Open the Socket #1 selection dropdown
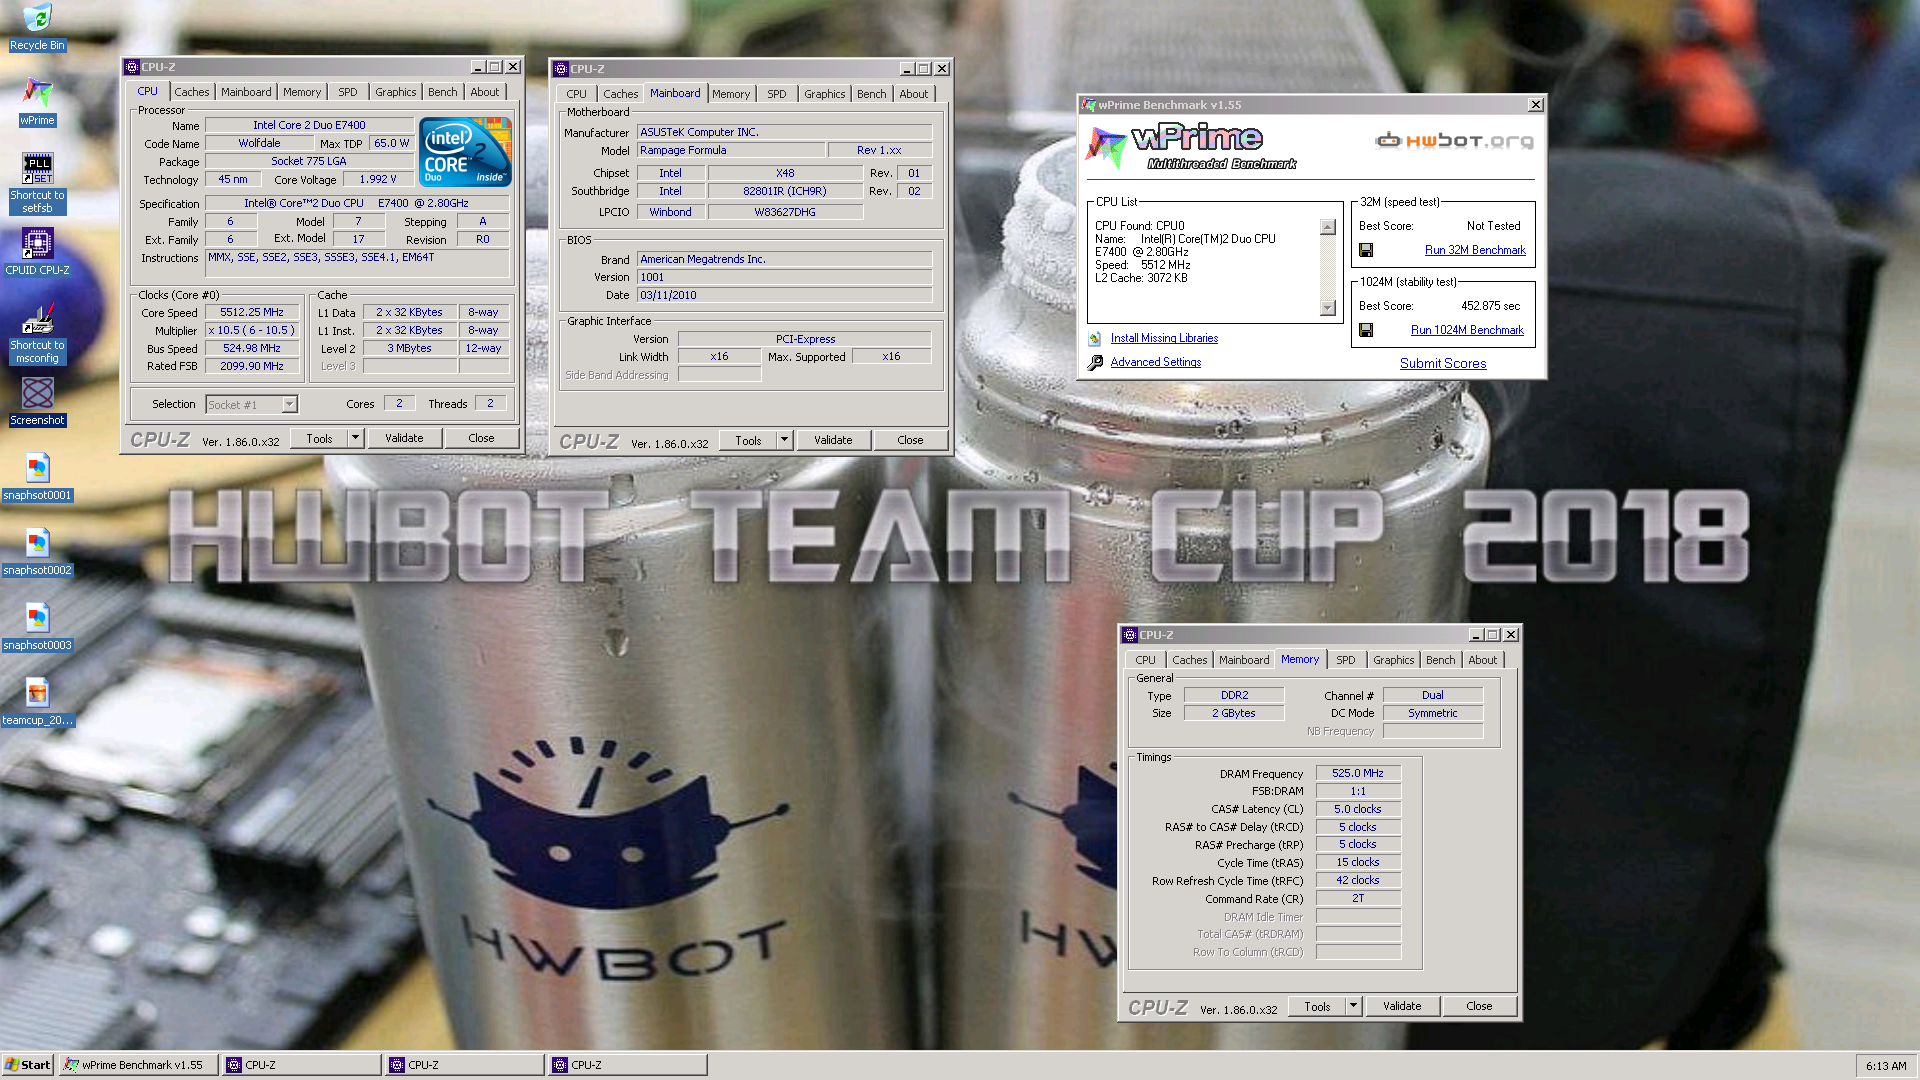This screenshot has width=1920, height=1080. pyautogui.click(x=289, y=404)
